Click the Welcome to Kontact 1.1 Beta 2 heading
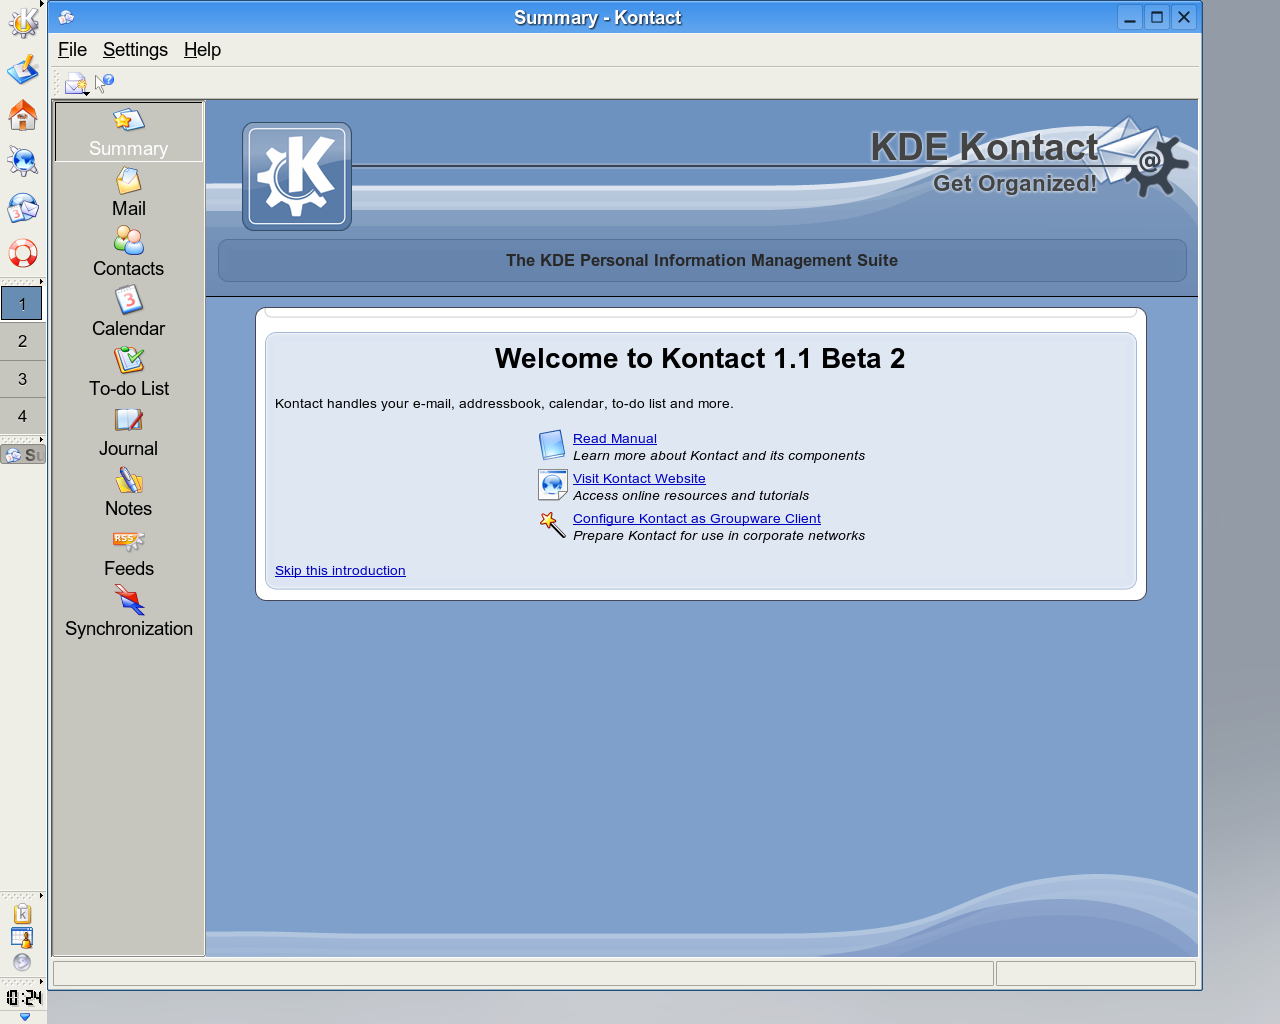 click(x=700, y=359)
